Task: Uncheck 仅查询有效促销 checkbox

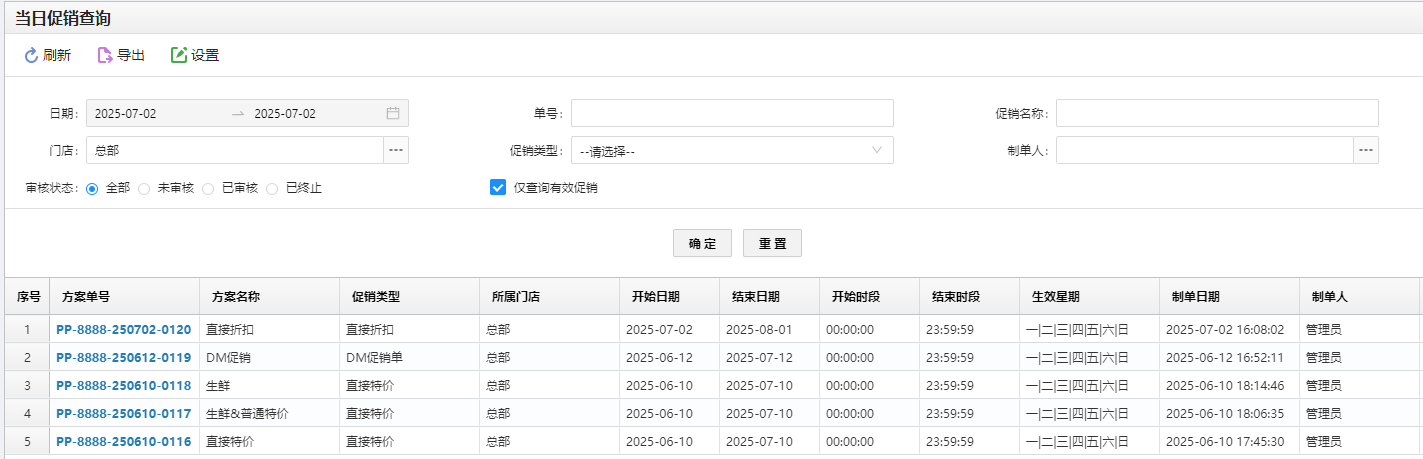Action: point(498,187)
